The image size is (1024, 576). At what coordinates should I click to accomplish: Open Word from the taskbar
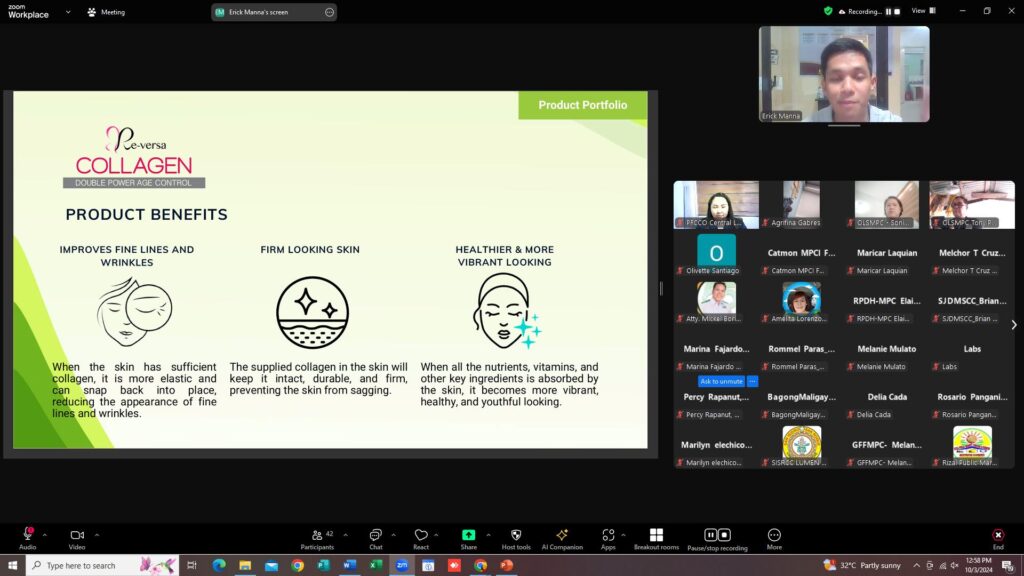pos(349,565)
